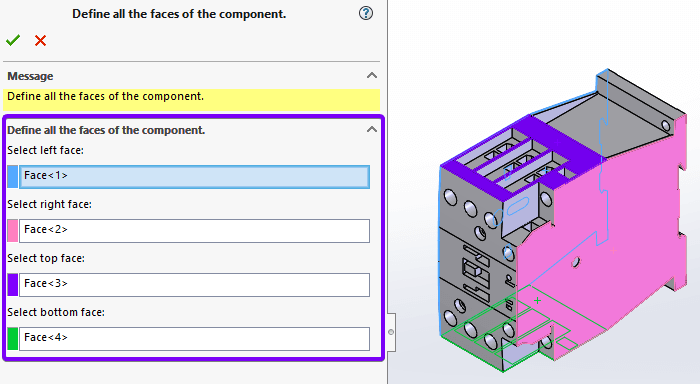Click the yellow message text
Viewport: 700px width, 384px height.
(105, 96)
